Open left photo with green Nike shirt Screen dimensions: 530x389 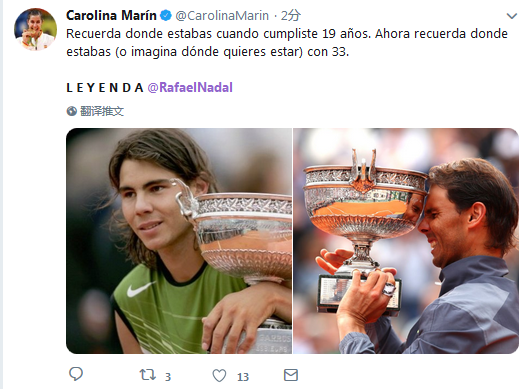tap(179, 241)
